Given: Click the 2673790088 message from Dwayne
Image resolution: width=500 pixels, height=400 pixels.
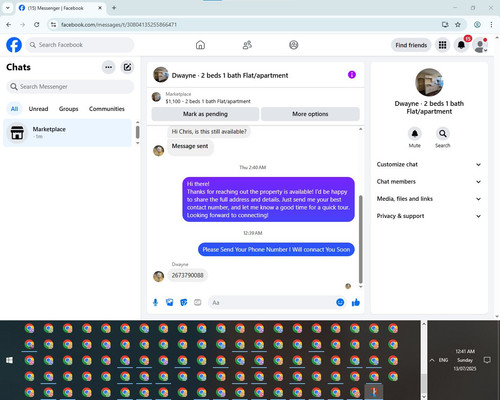Looking at the screenshot, I should click(187, 275).
